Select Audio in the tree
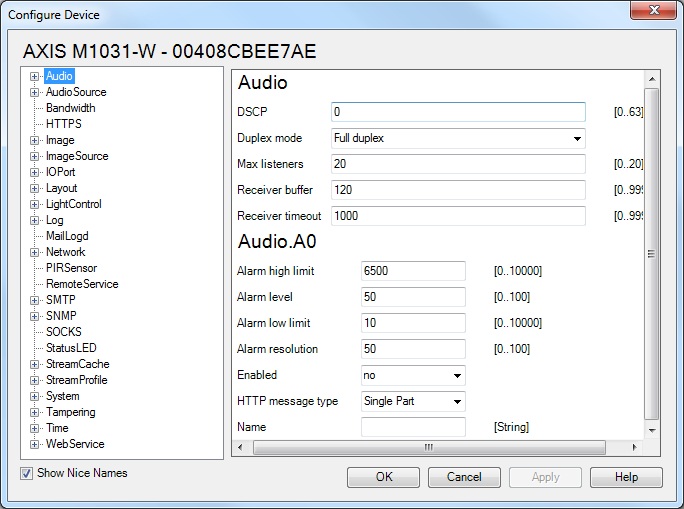 tap(59, 76)
